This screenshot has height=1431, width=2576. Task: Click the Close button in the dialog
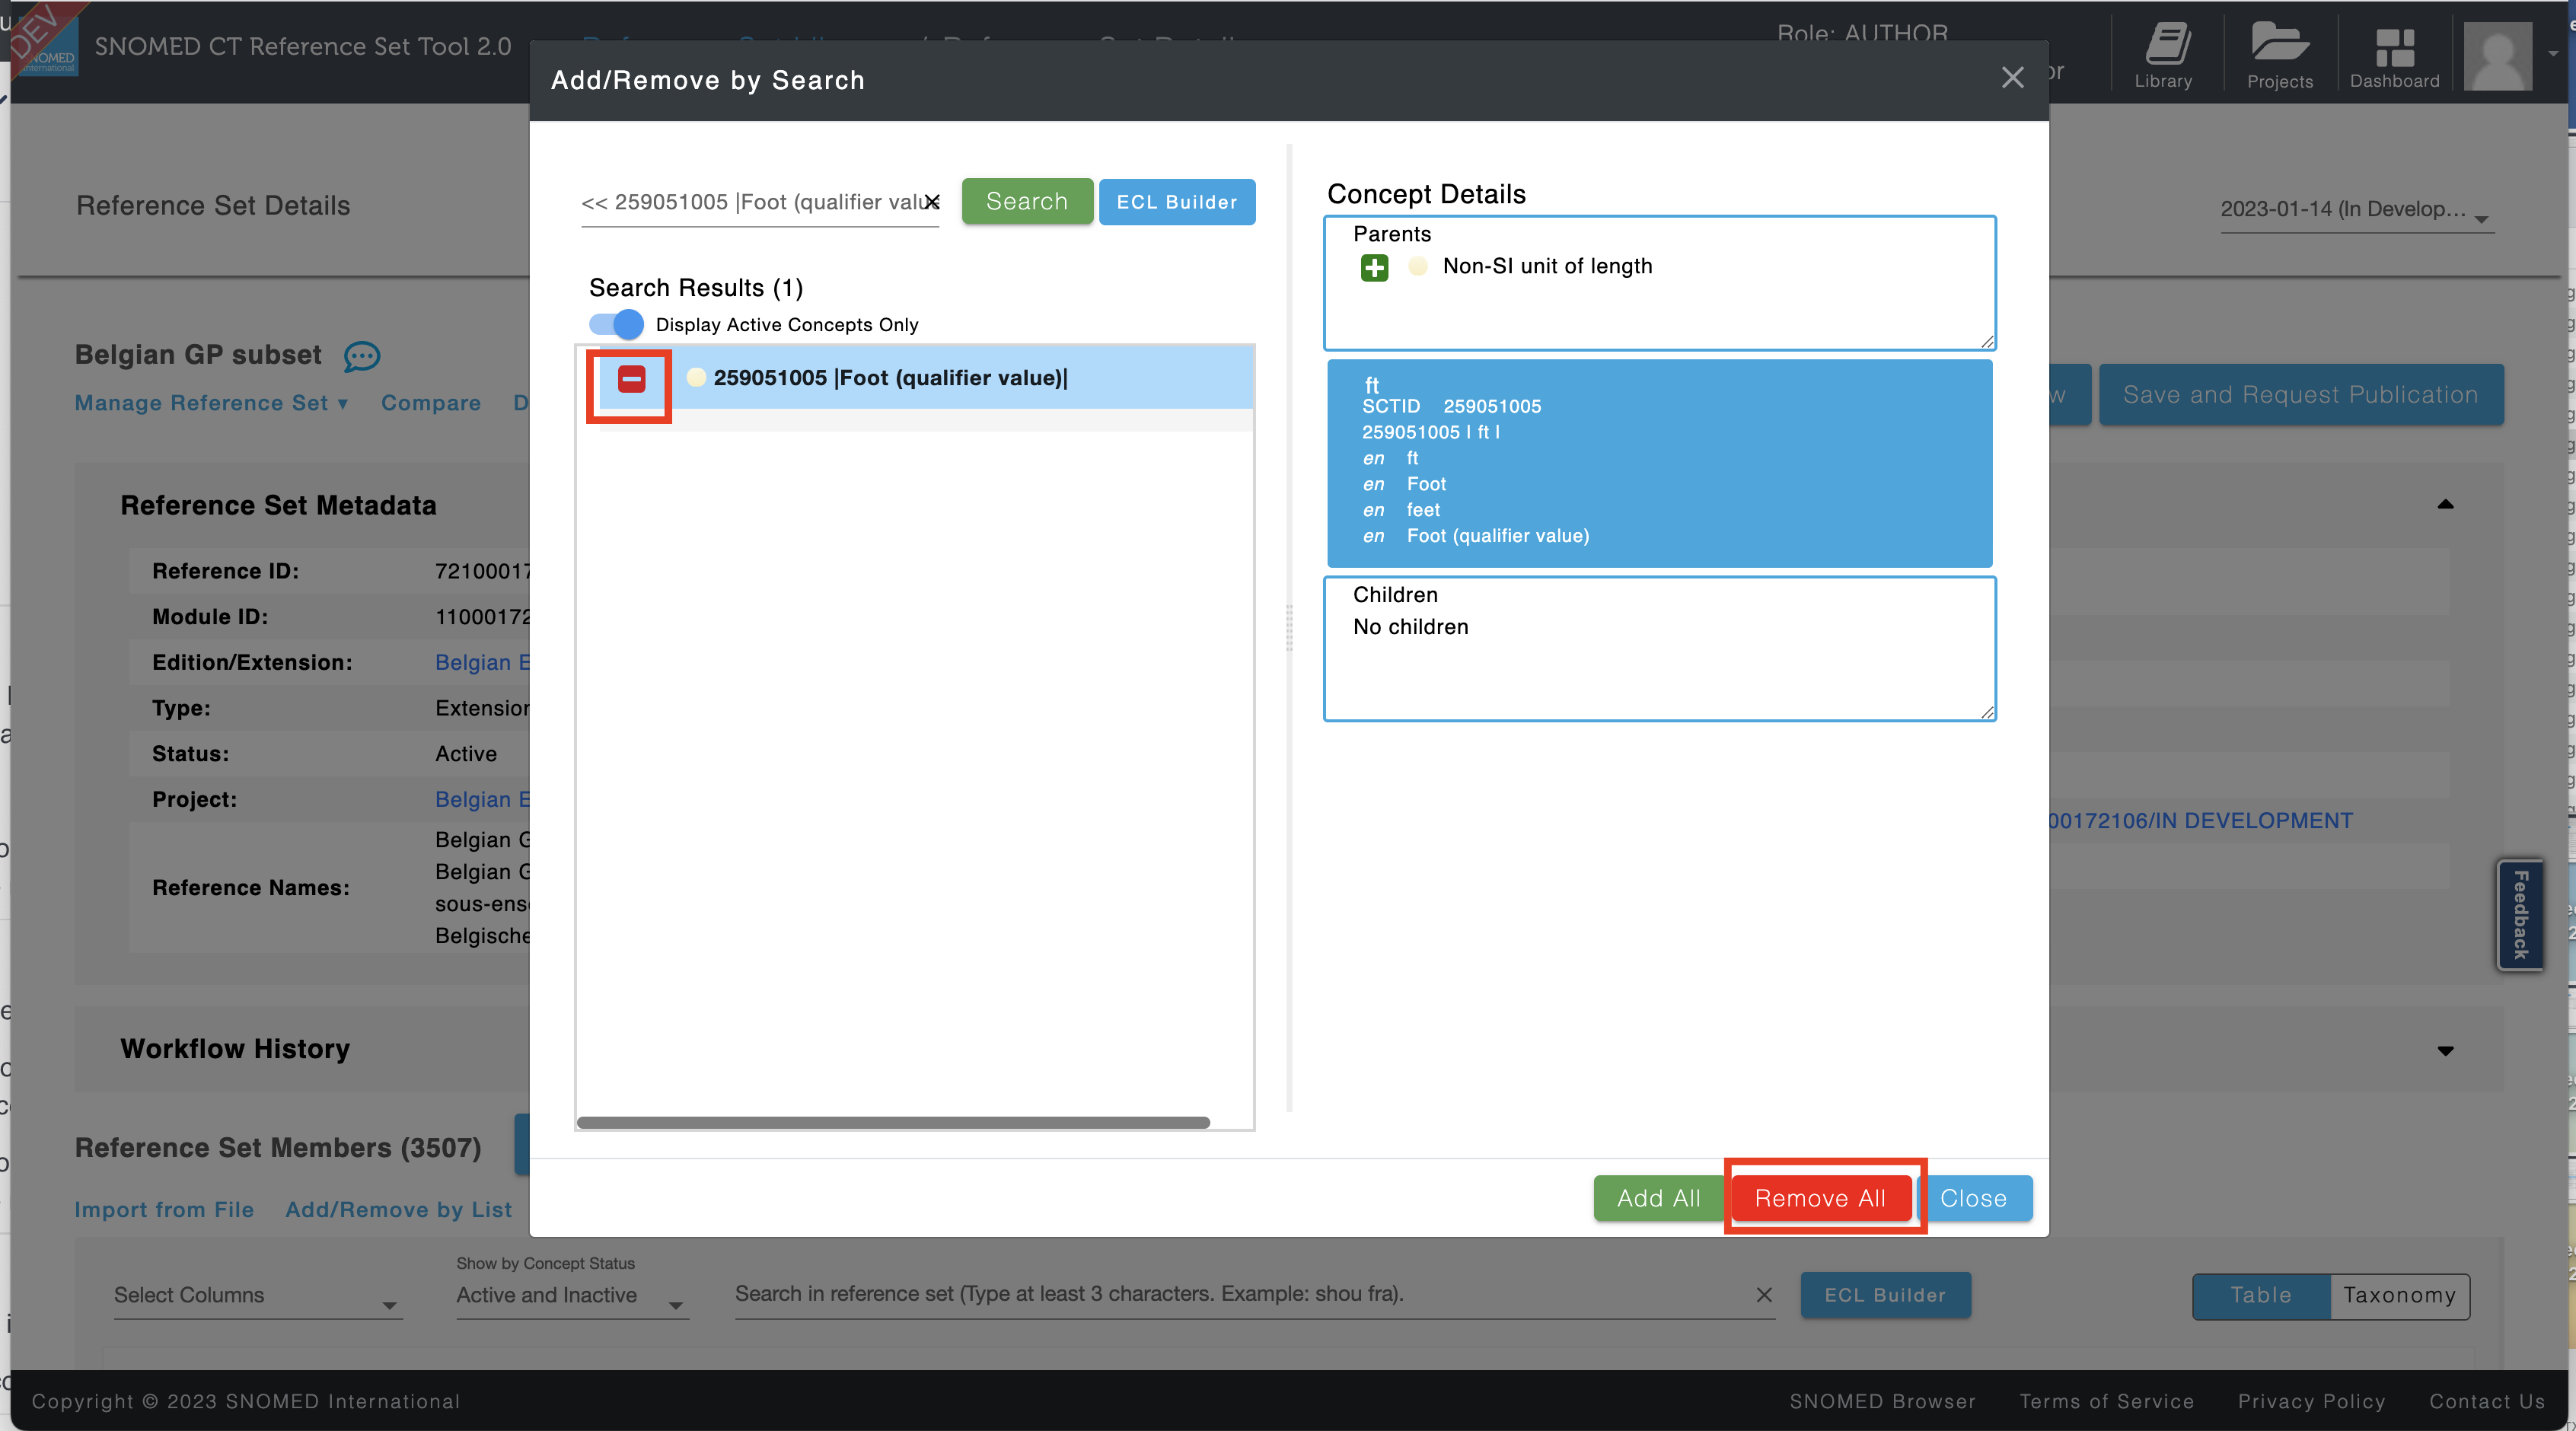pos(1973,1198)
